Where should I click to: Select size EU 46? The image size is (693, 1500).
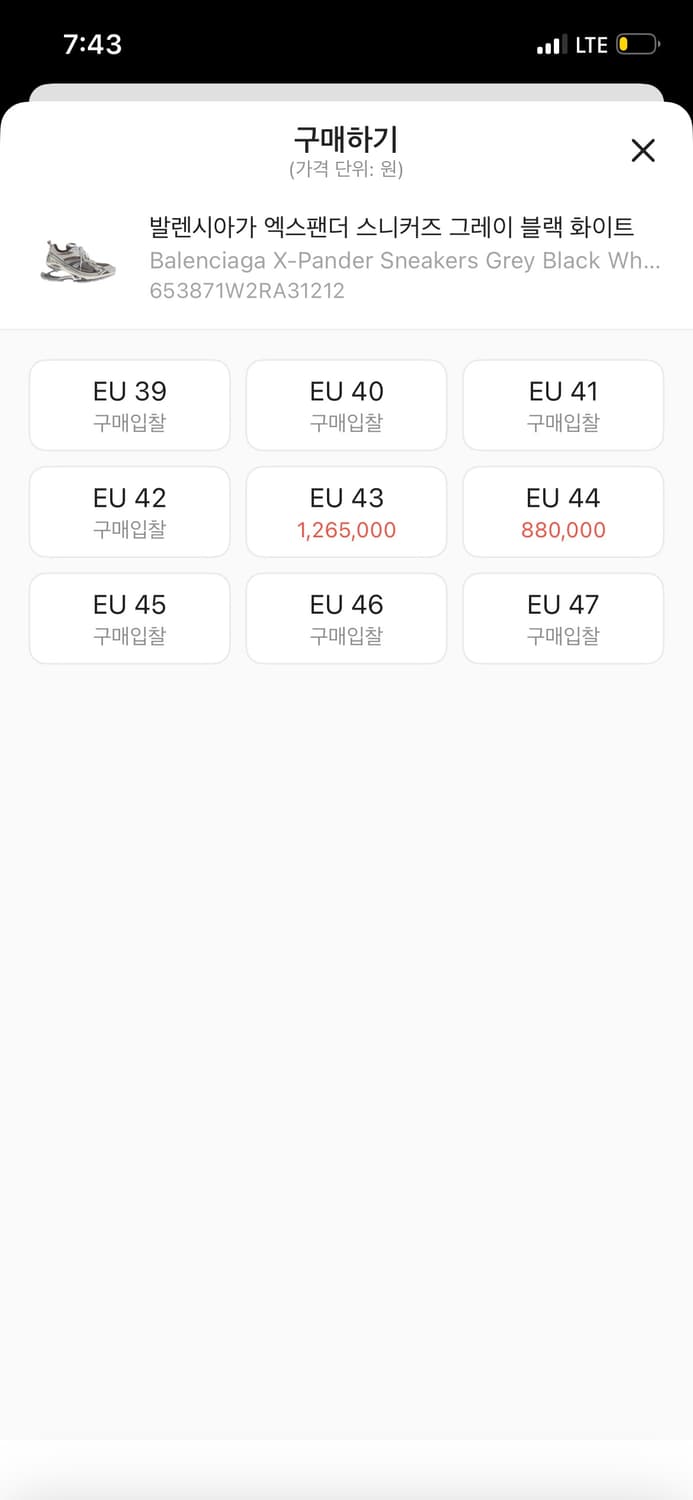346,617
